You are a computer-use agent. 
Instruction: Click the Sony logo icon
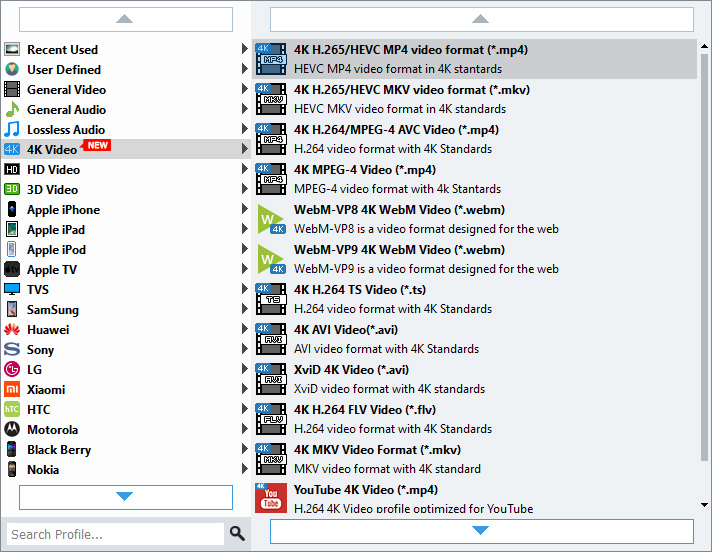click(x=12, y=349)
